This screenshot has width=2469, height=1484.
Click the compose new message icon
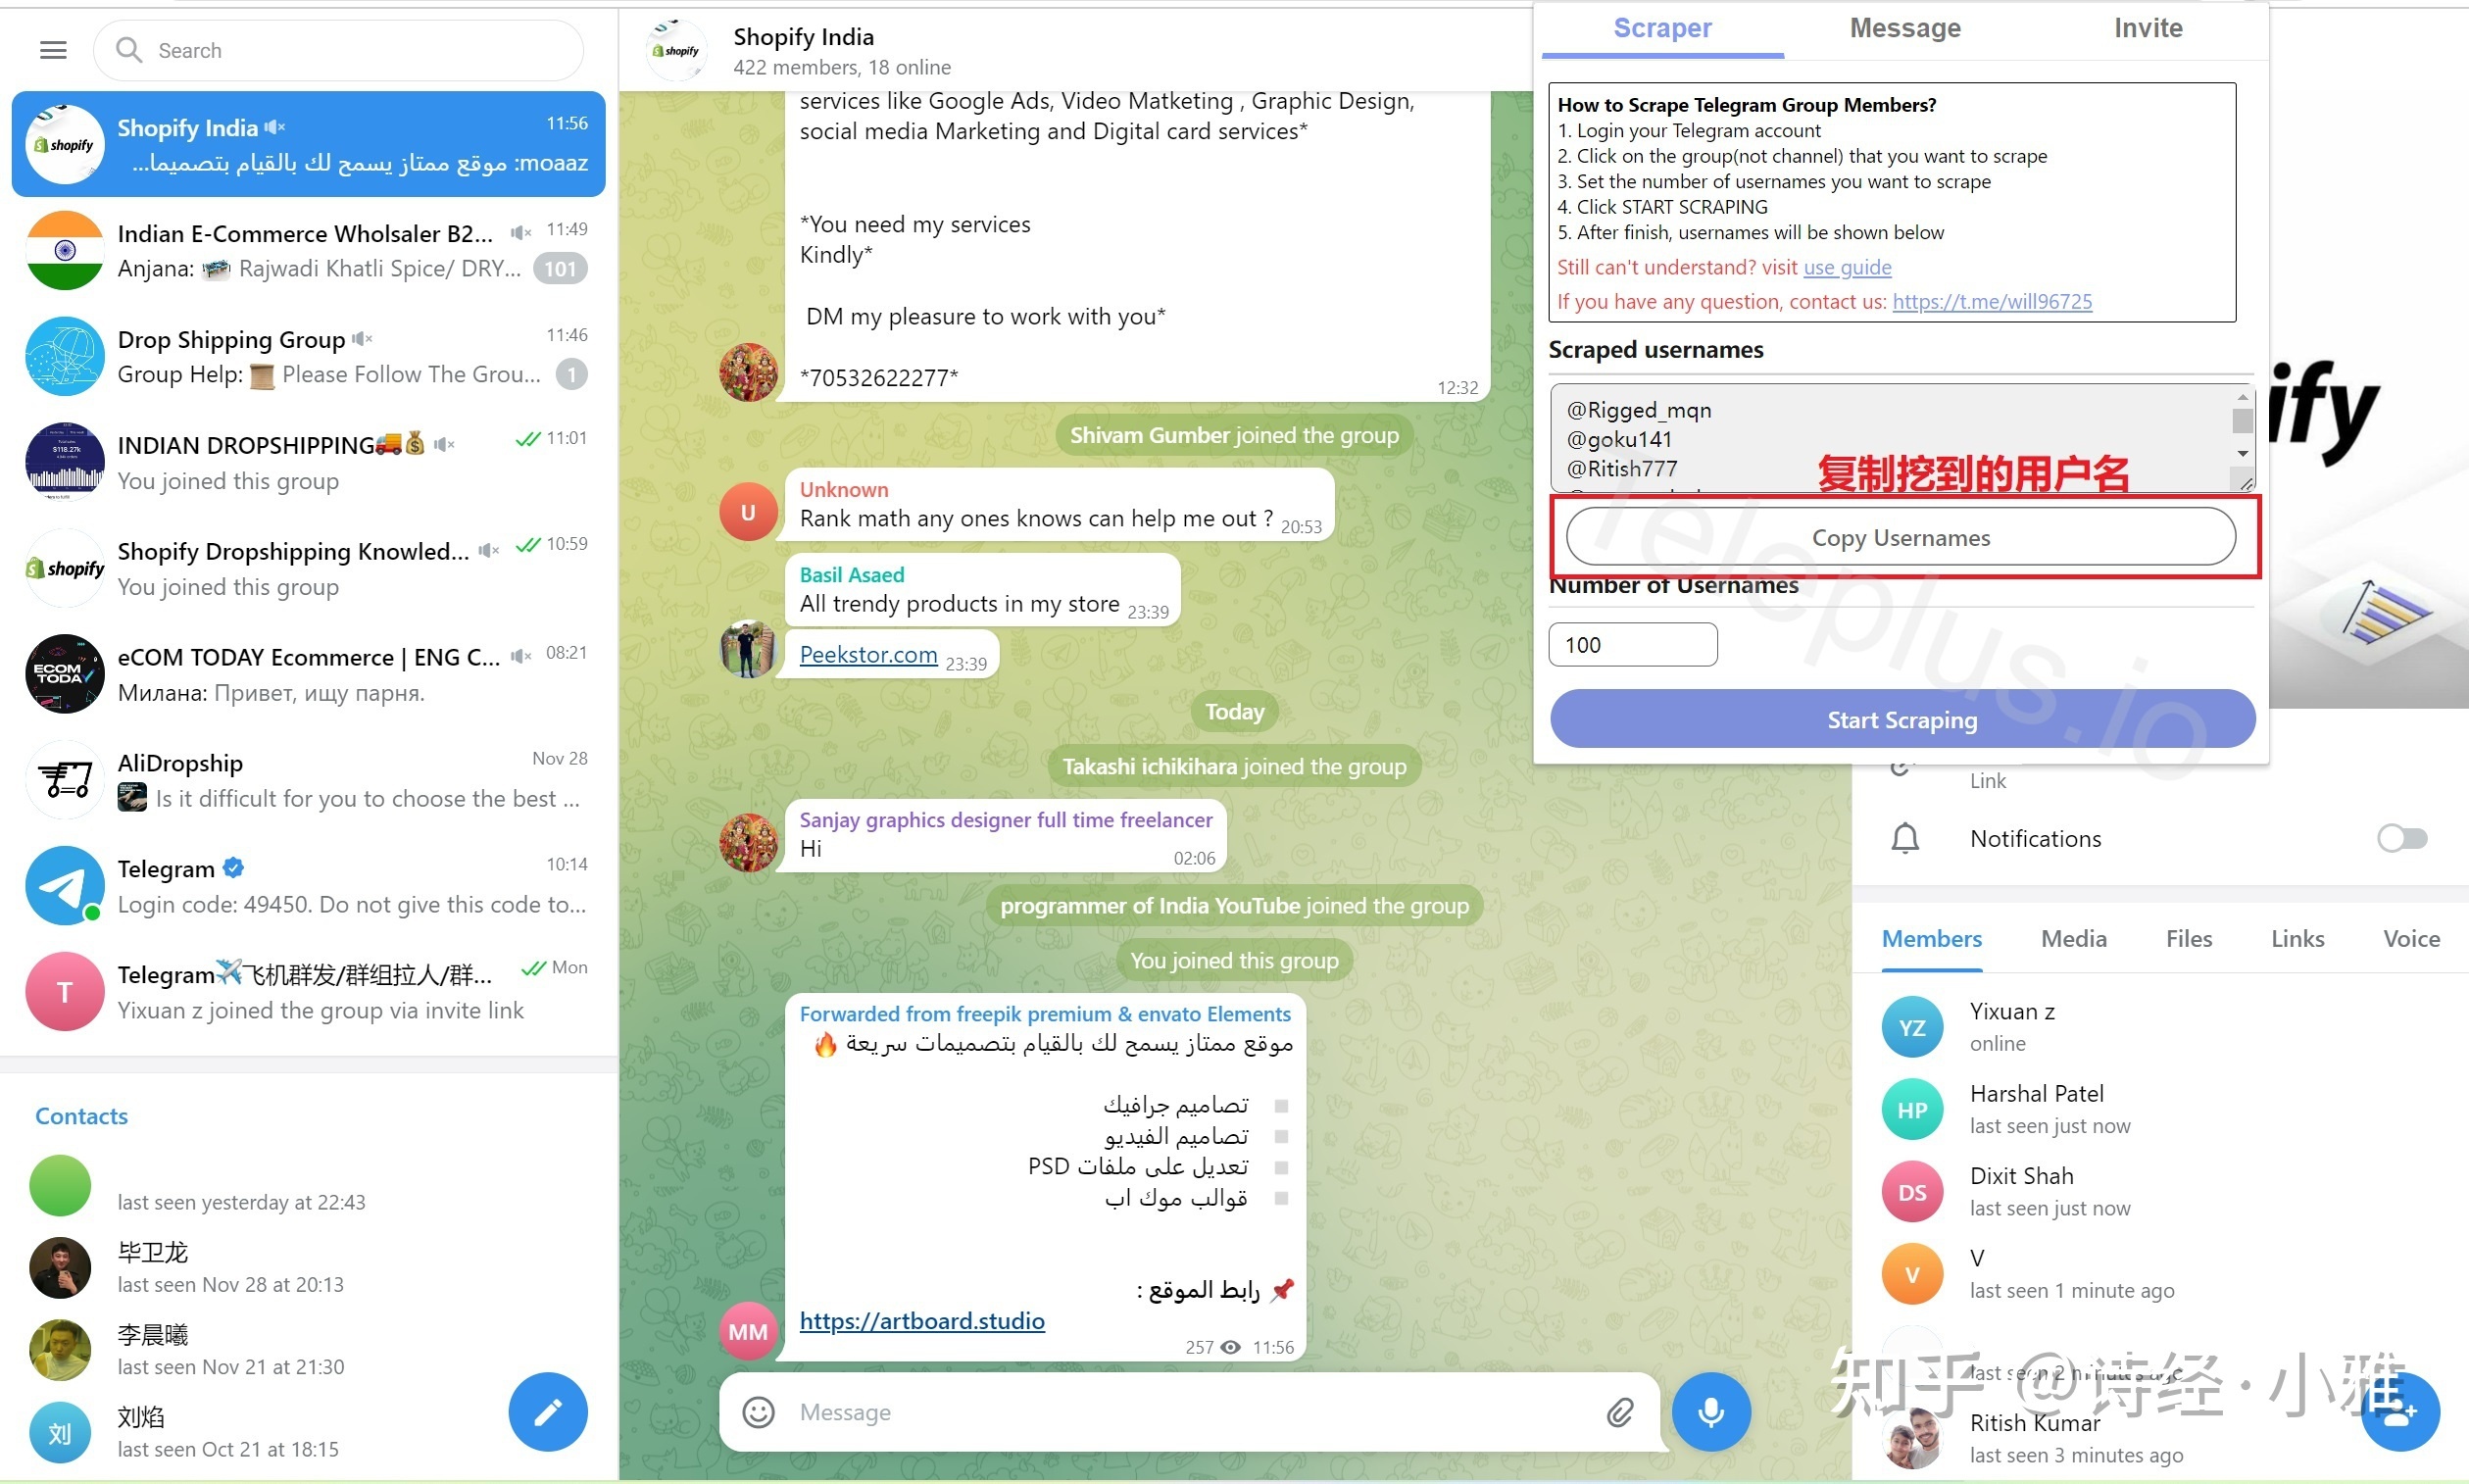(549, 1409)
